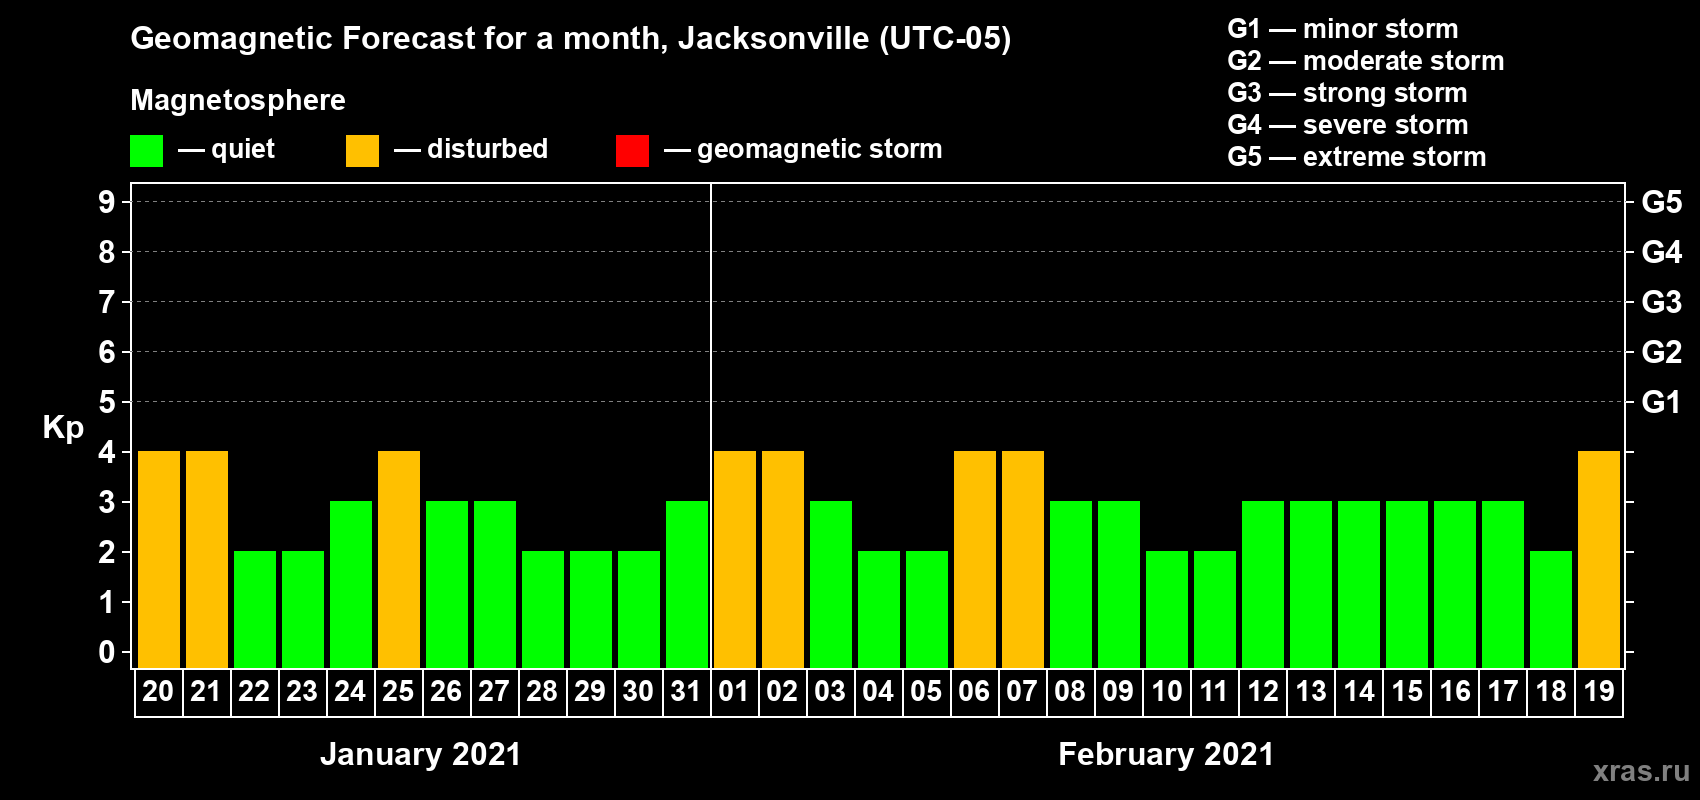
Task: Select the February 12 green bar
Action: point(1263,585)
